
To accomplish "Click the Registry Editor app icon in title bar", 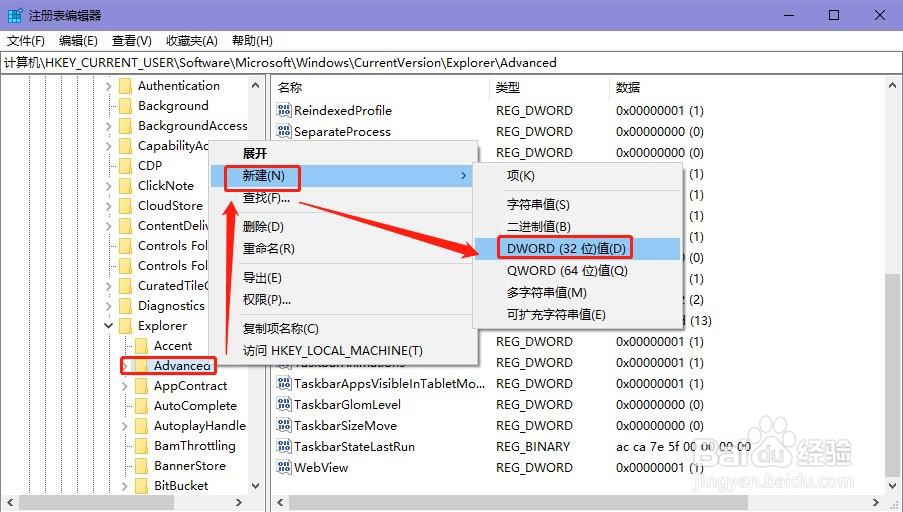I will point(15,15).
